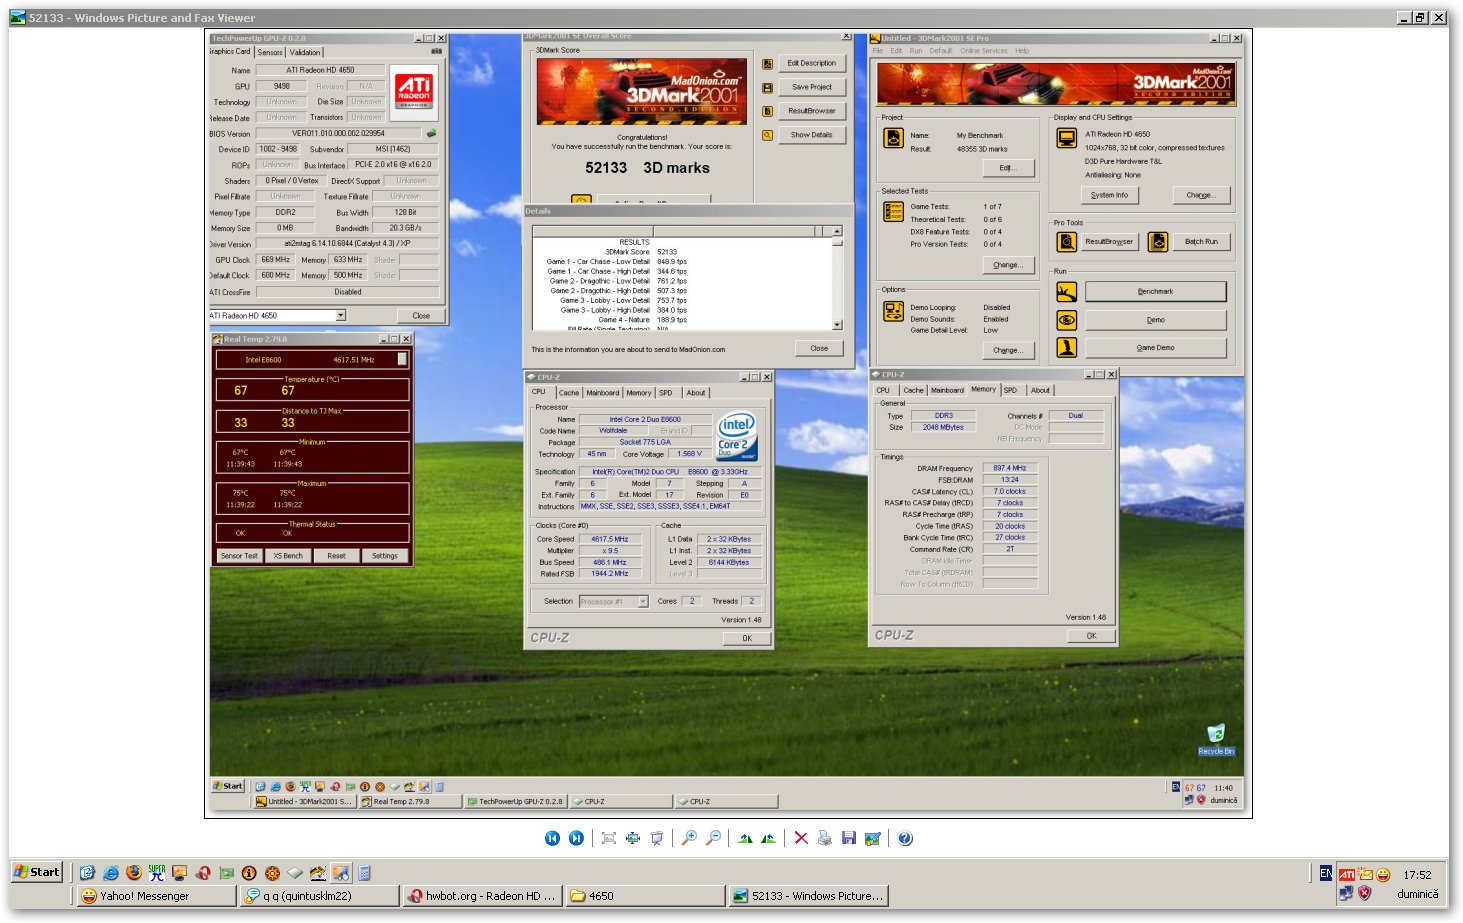Open image for editing icon
The width and height of the screenshot is (1463, 923).
872,838
